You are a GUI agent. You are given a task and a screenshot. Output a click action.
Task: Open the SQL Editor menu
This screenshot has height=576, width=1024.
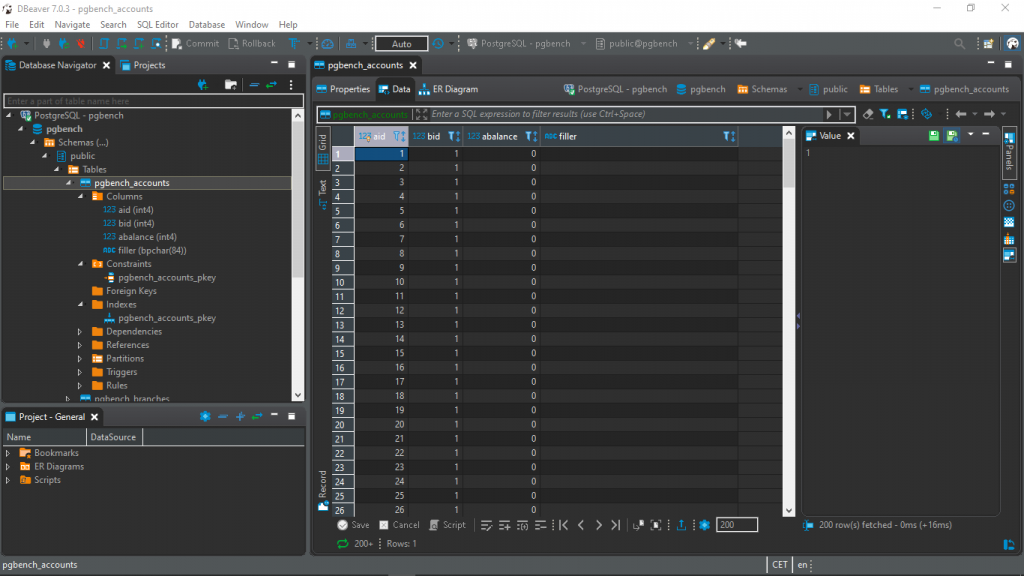tap(158, 24)
